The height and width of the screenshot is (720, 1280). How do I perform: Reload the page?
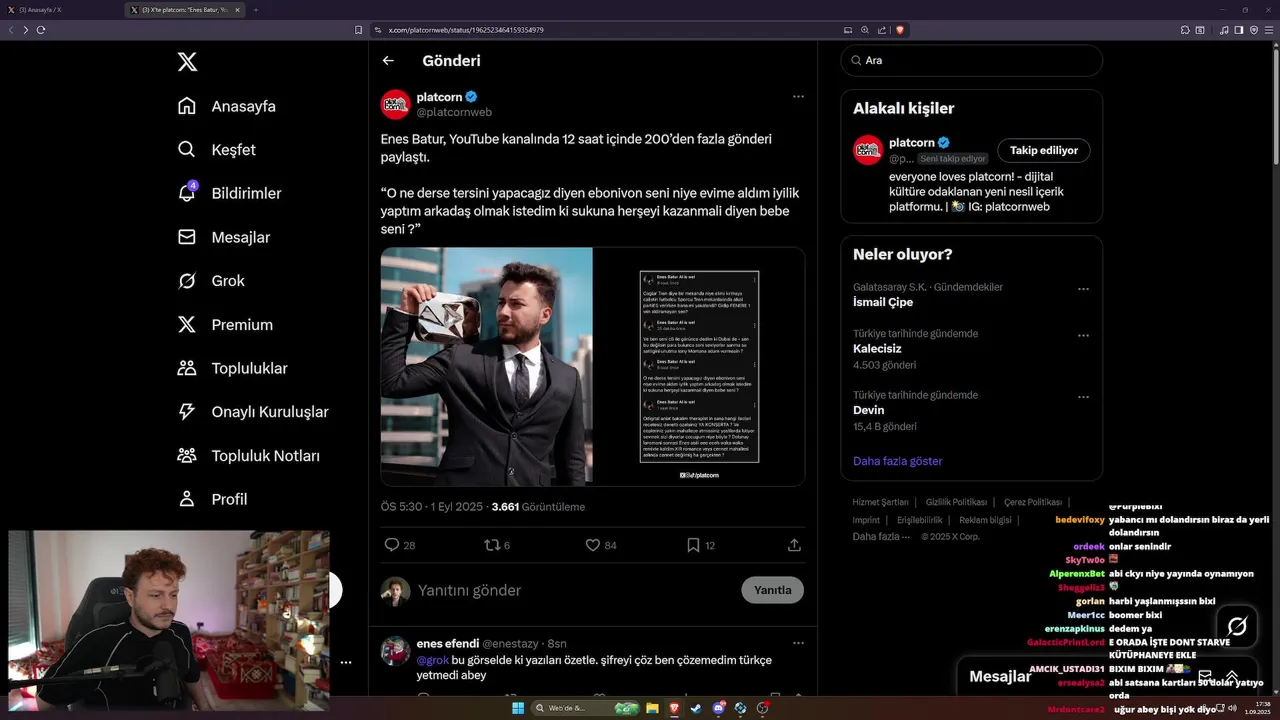point(41,30)
